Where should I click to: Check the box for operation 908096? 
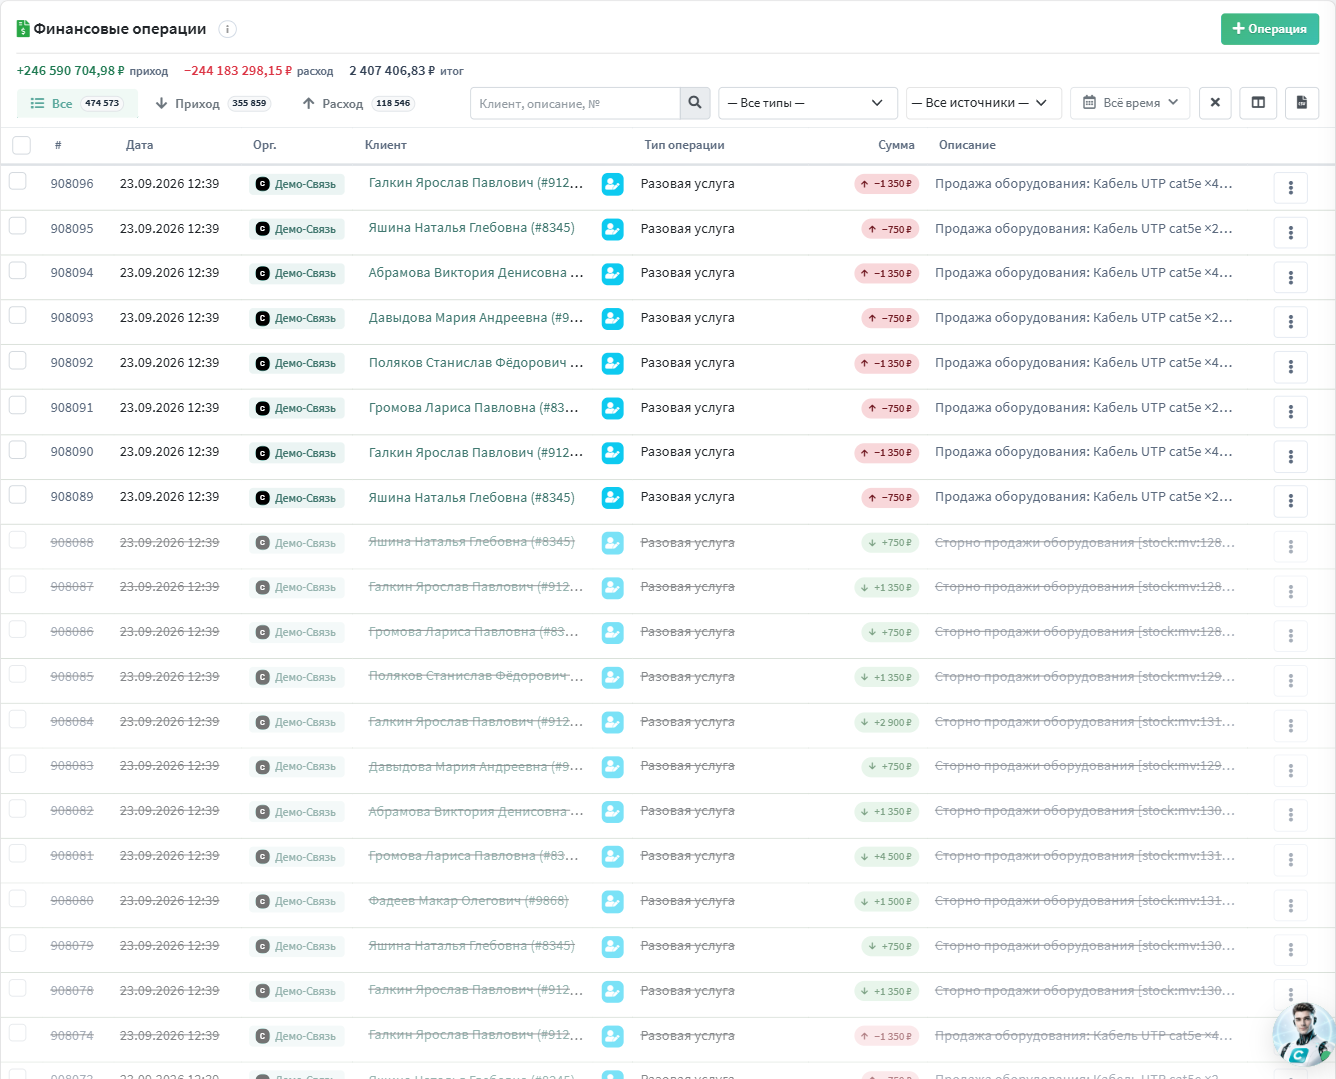pos(18,181)
